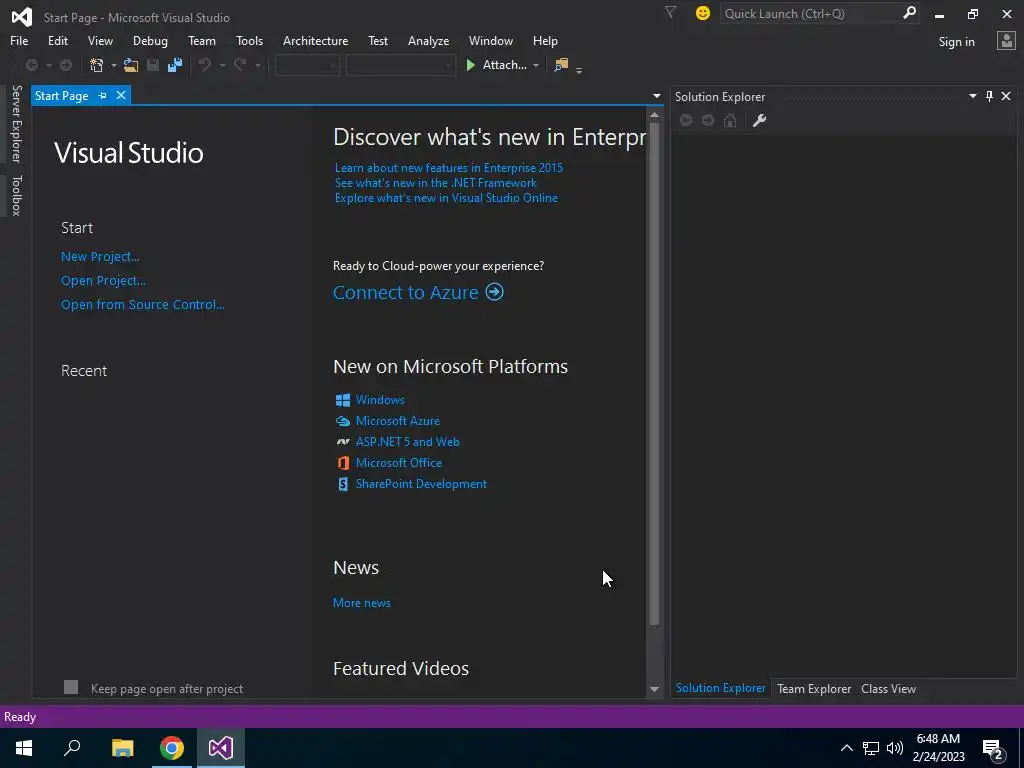
Task: Open the Redo history dropdown arrow
Action: (258, 65)
